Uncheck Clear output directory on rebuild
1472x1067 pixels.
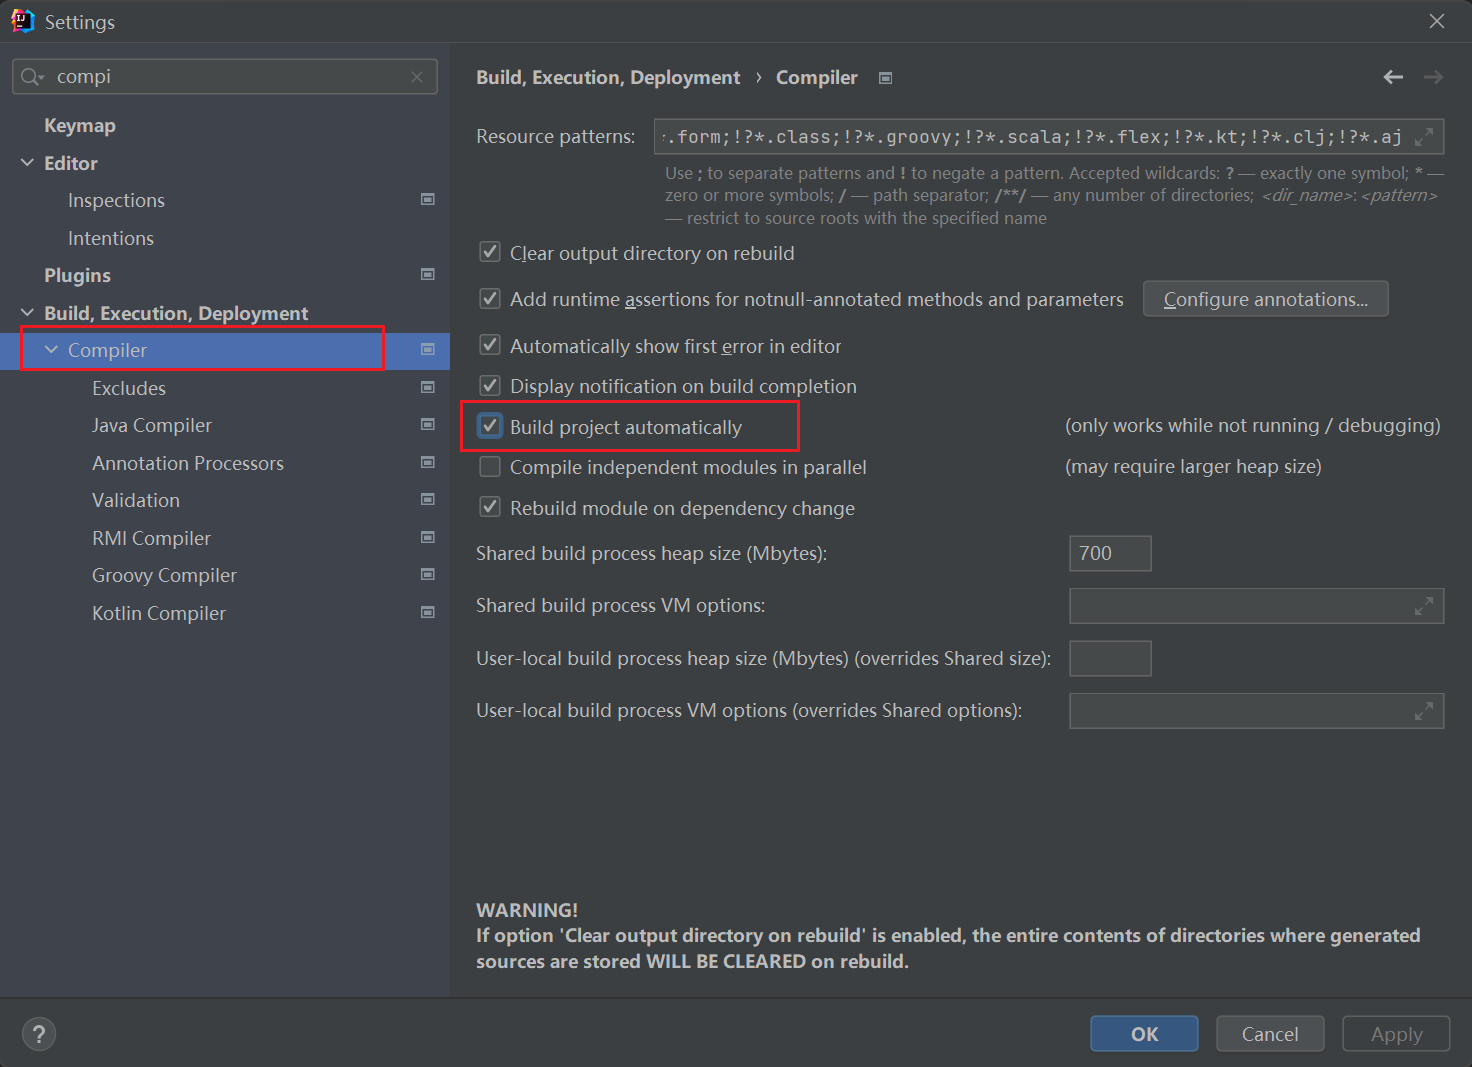click(x=490, y=252)
